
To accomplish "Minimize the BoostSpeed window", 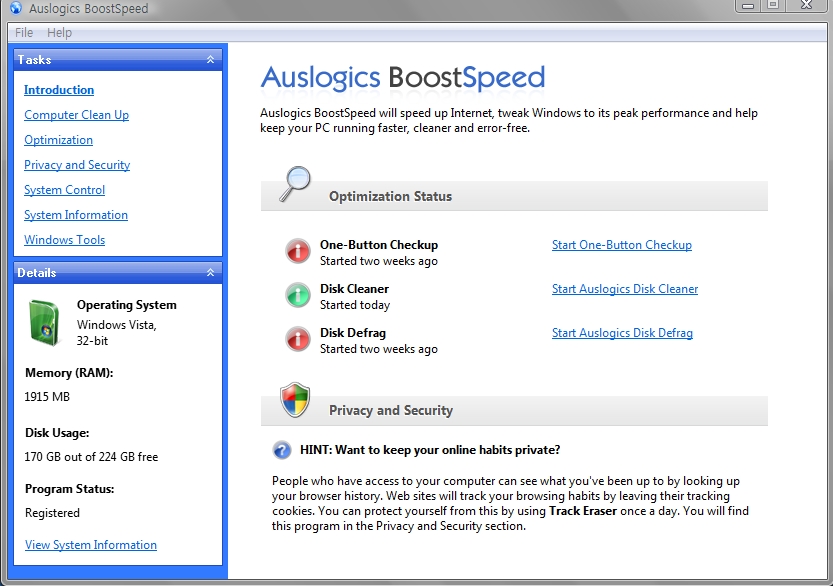I will (748, 5).
